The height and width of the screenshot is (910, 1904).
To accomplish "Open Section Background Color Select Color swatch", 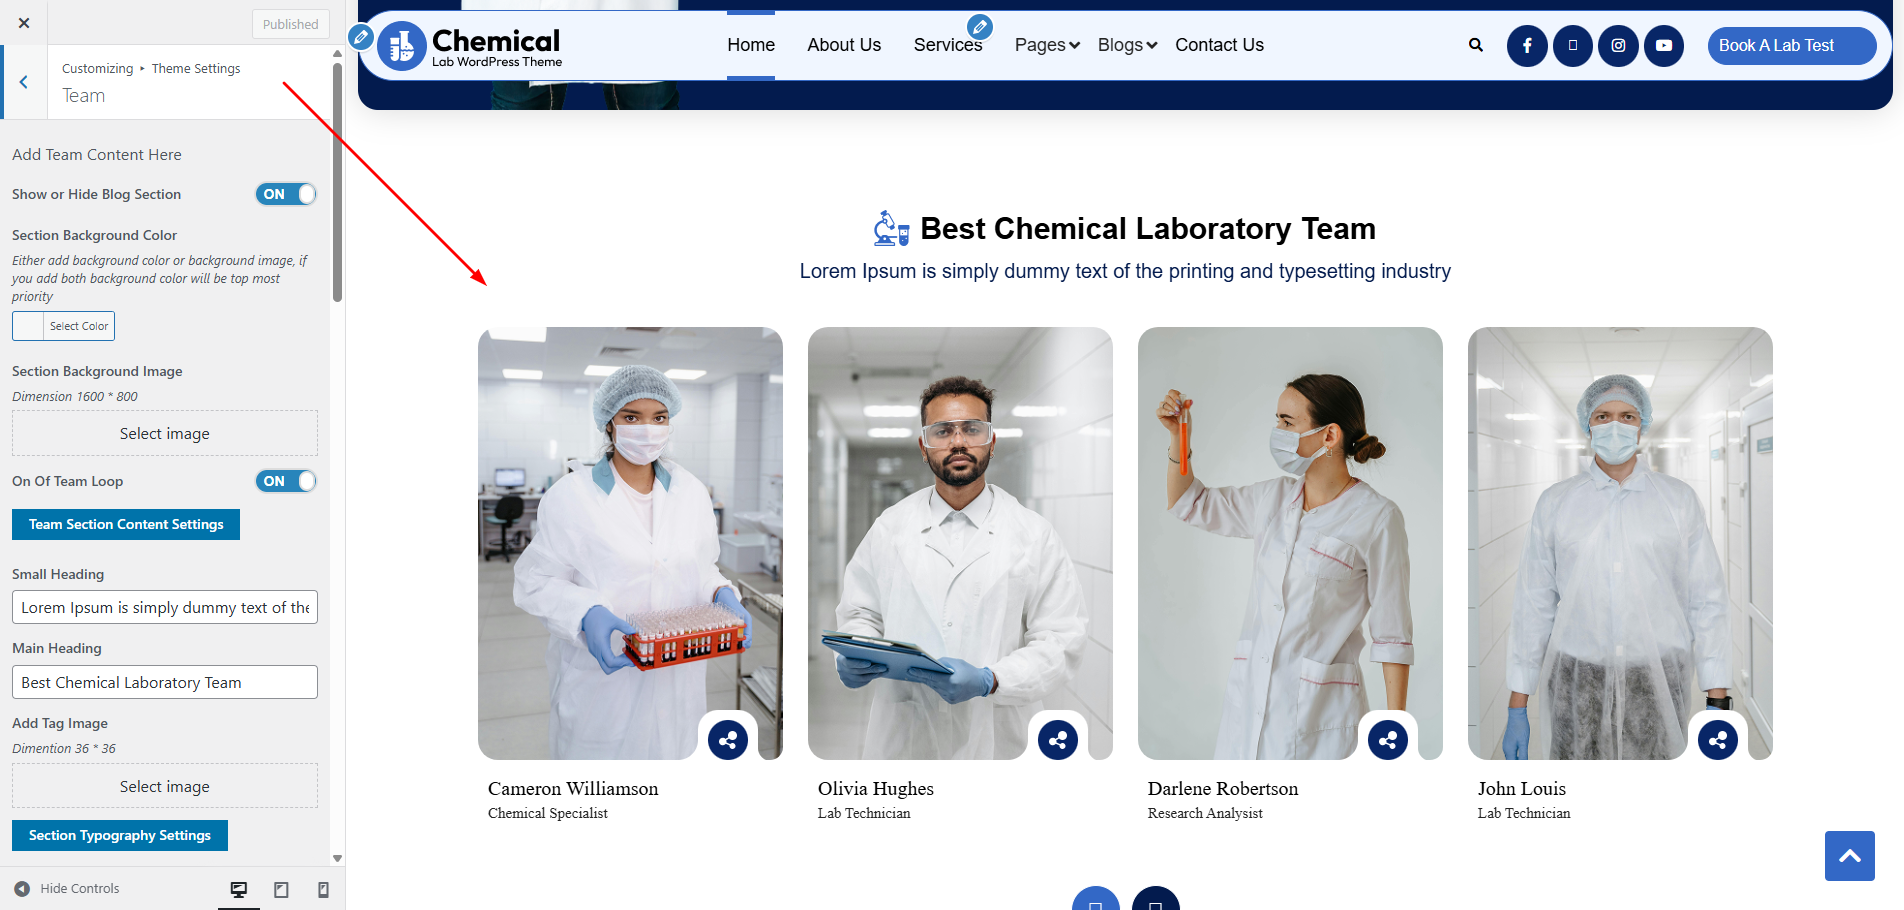I will (63, 326).
